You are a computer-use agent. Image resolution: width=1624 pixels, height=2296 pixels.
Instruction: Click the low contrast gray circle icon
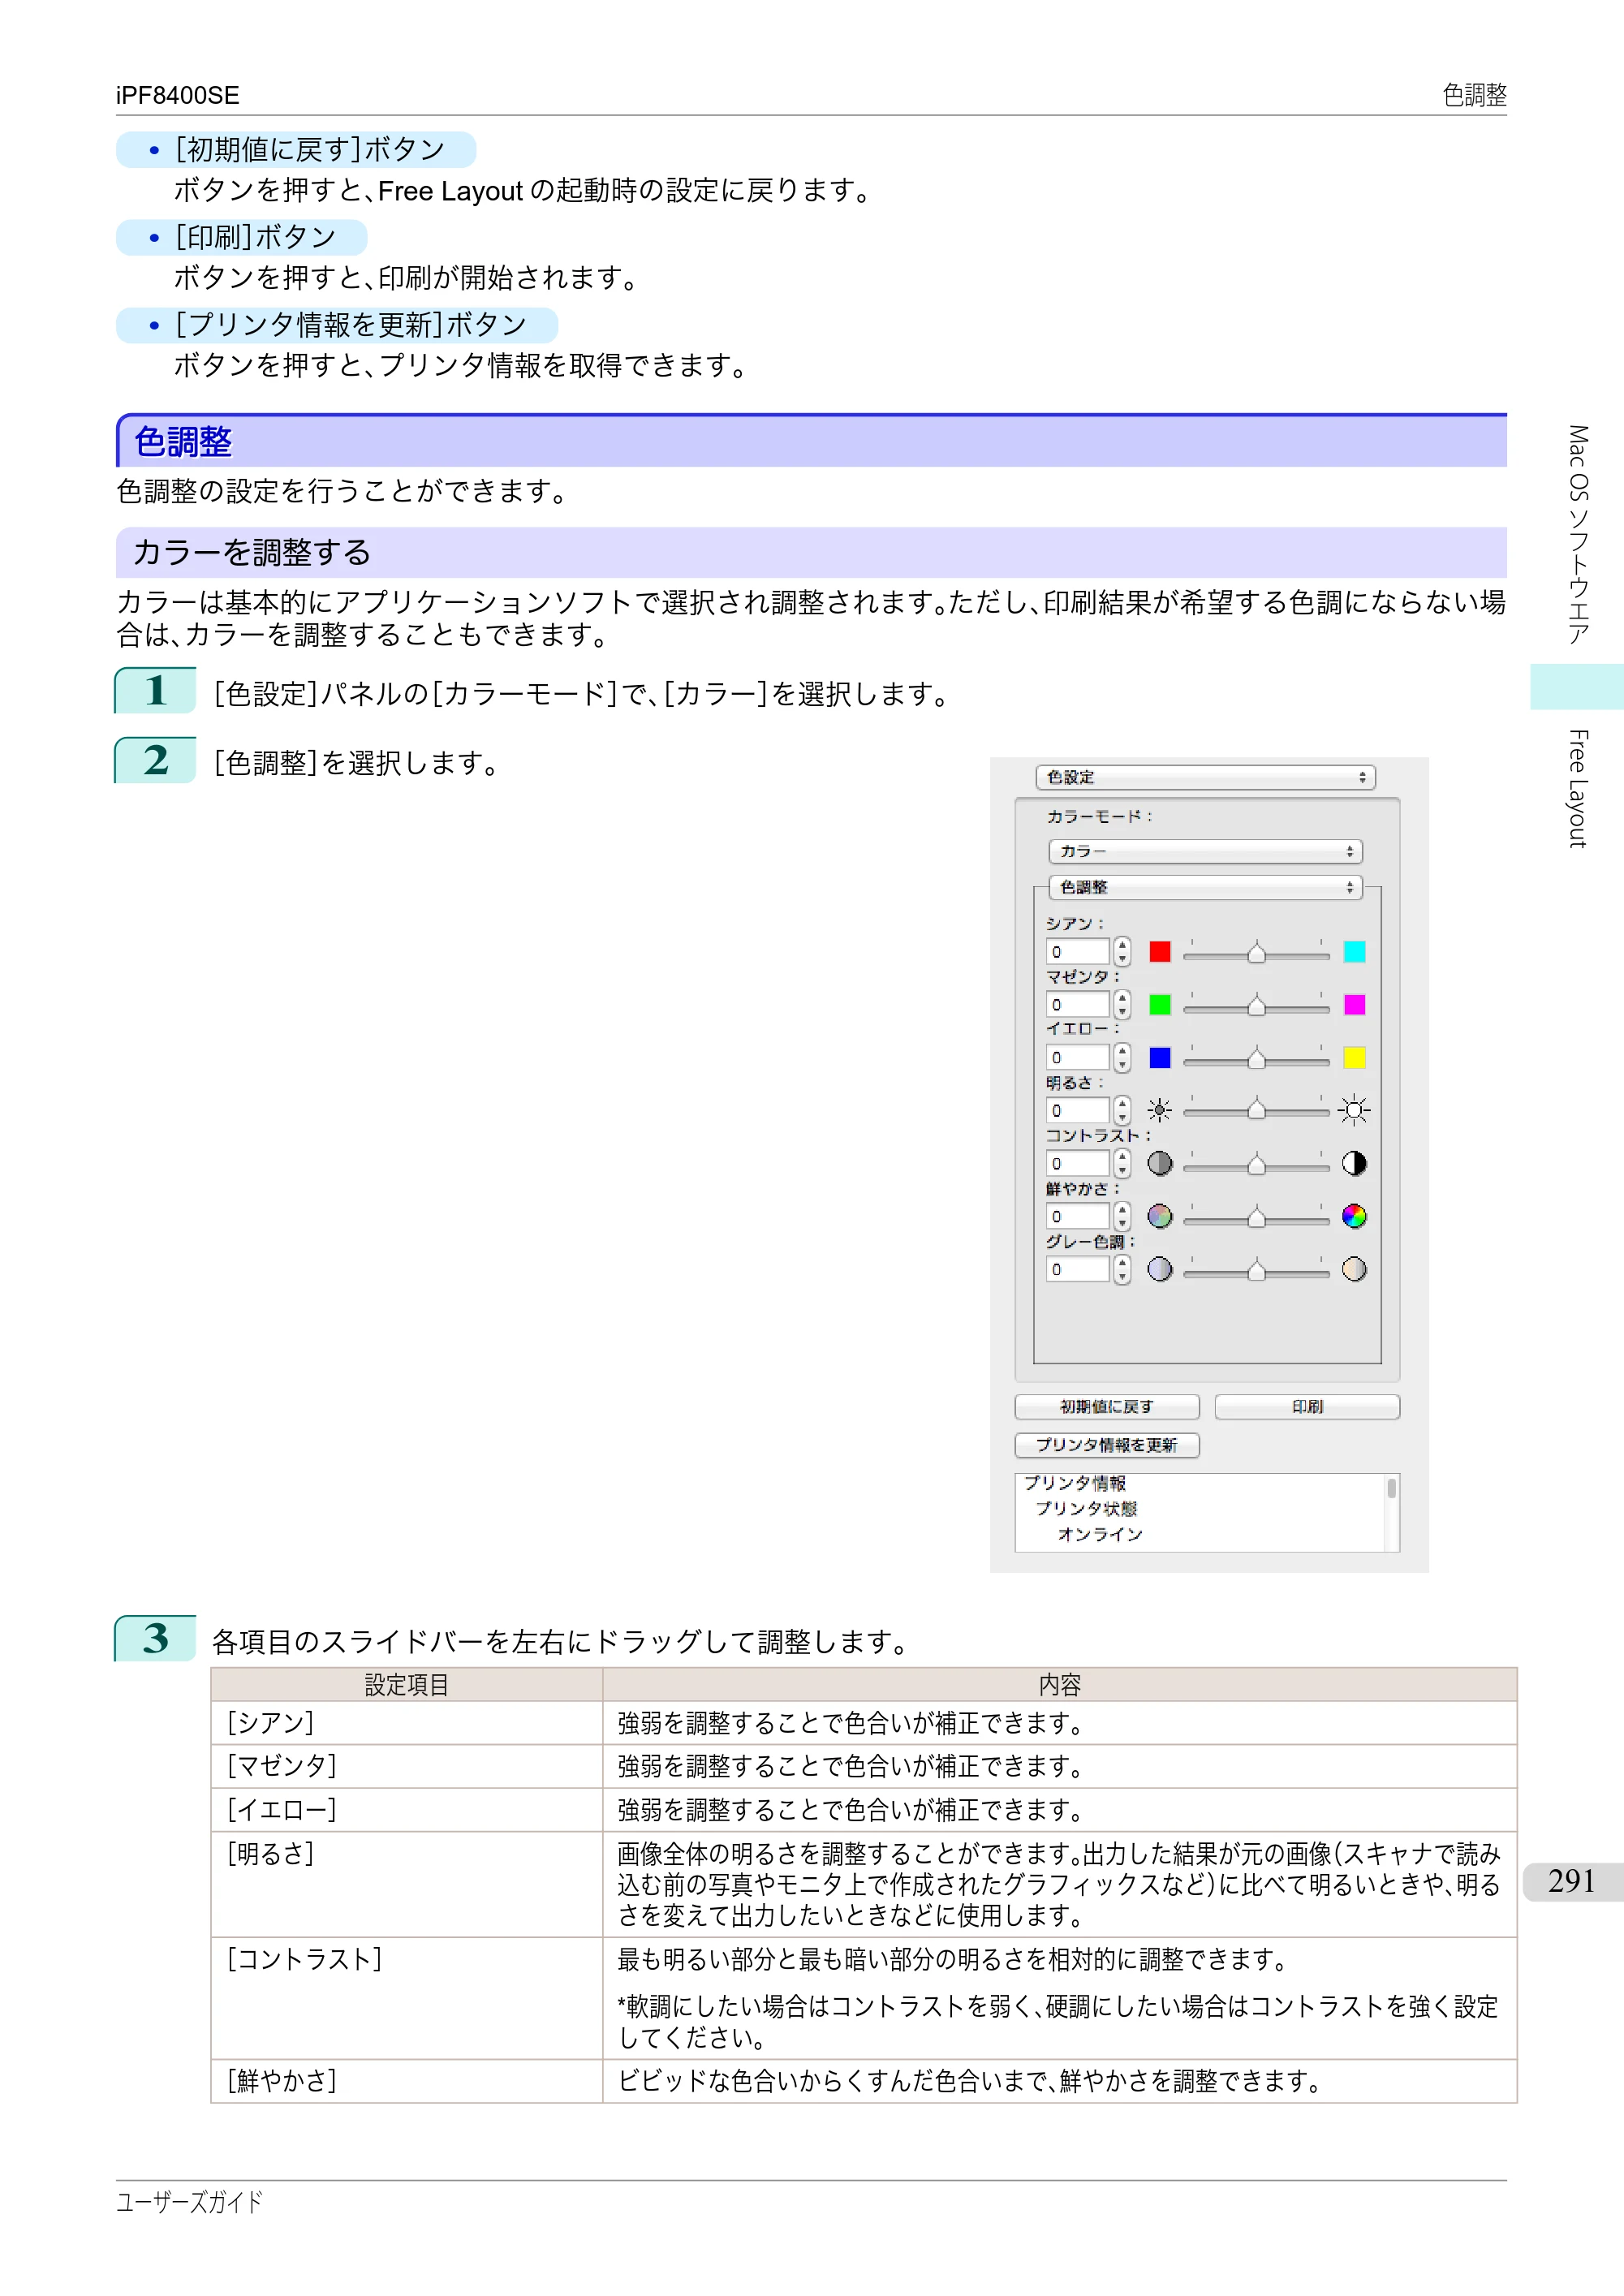[x=1160, y=1163]
